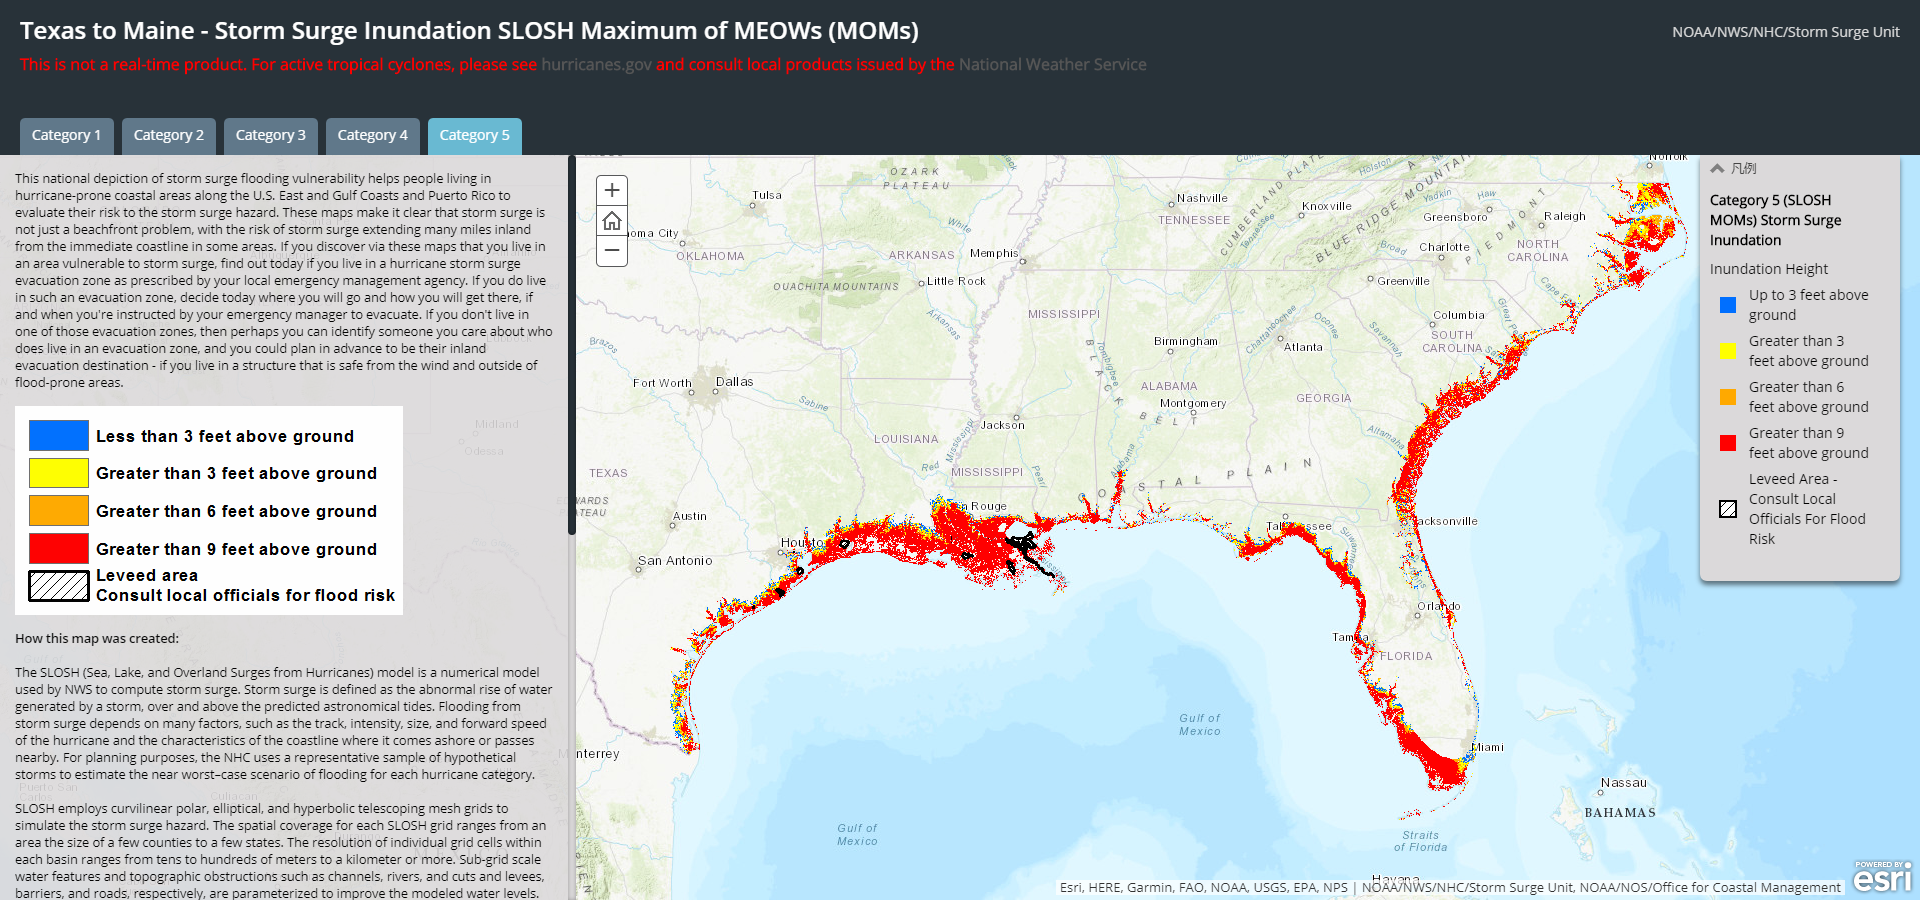1920x900 pixels.
Task: Click the zoom out minus button
Action: click(x=612, y=250)
